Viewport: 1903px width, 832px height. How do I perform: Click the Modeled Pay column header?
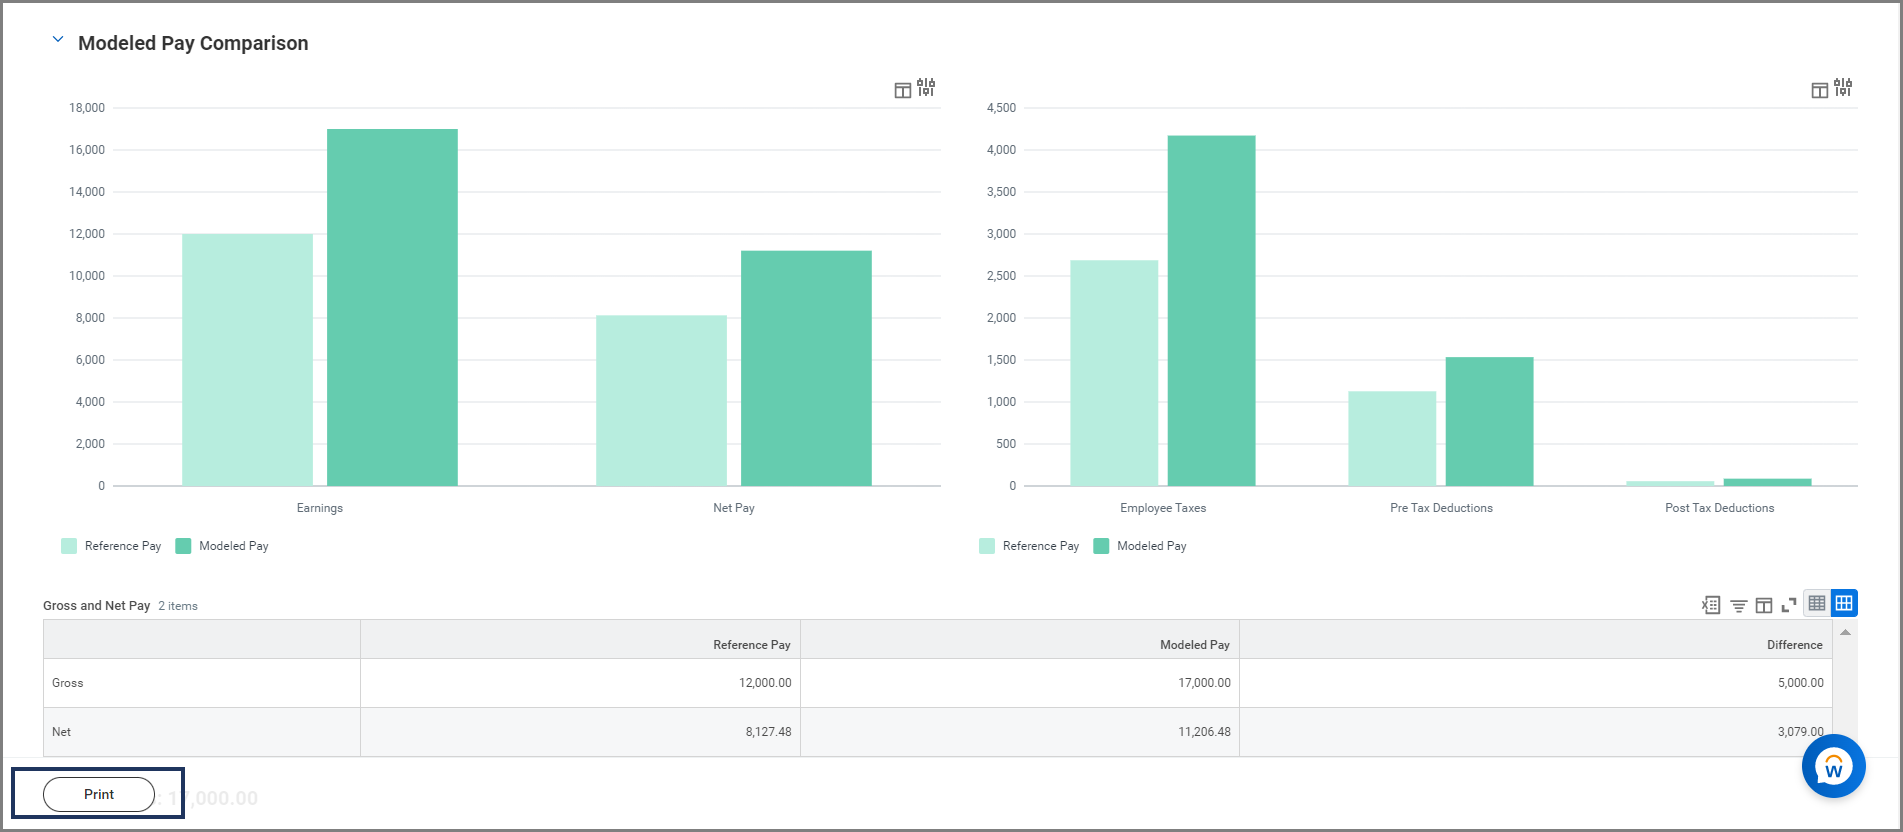tap(1194, 645)
